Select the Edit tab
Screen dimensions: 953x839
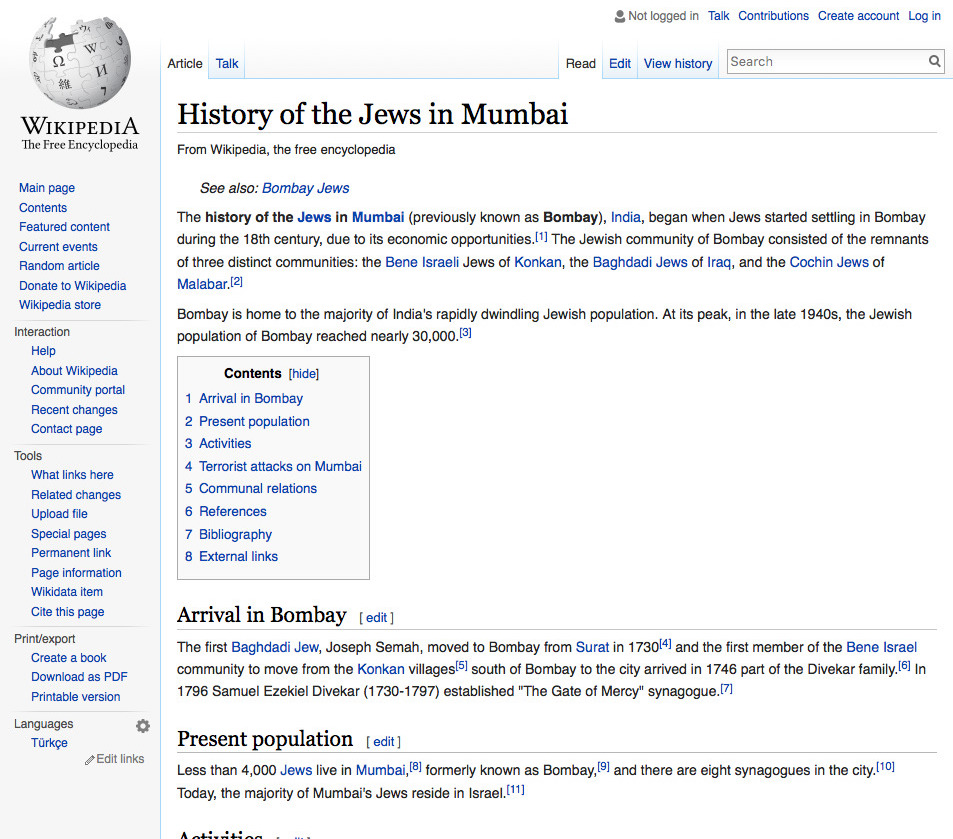coord(620,64)
